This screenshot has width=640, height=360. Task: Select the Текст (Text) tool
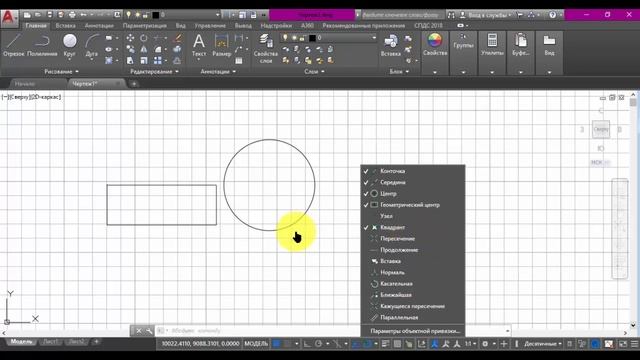[x=199, y=45]
